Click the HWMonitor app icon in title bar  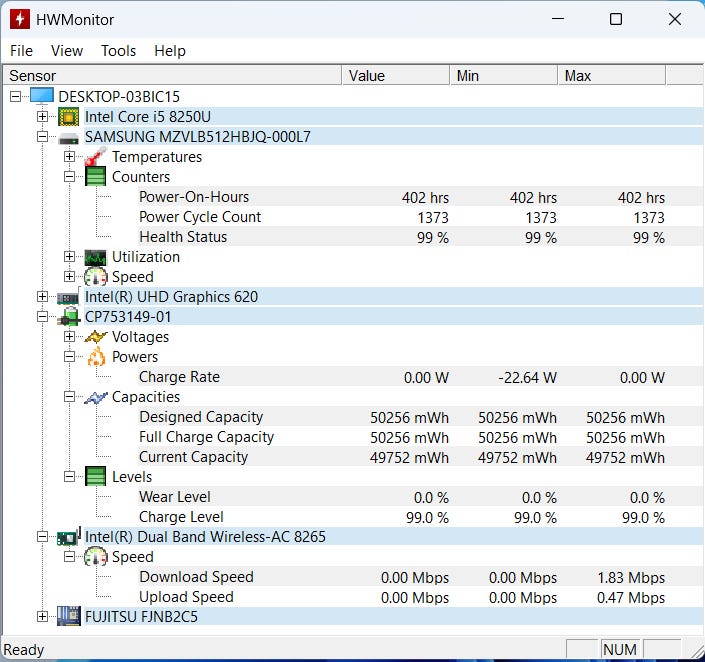(x=19, y=19)
